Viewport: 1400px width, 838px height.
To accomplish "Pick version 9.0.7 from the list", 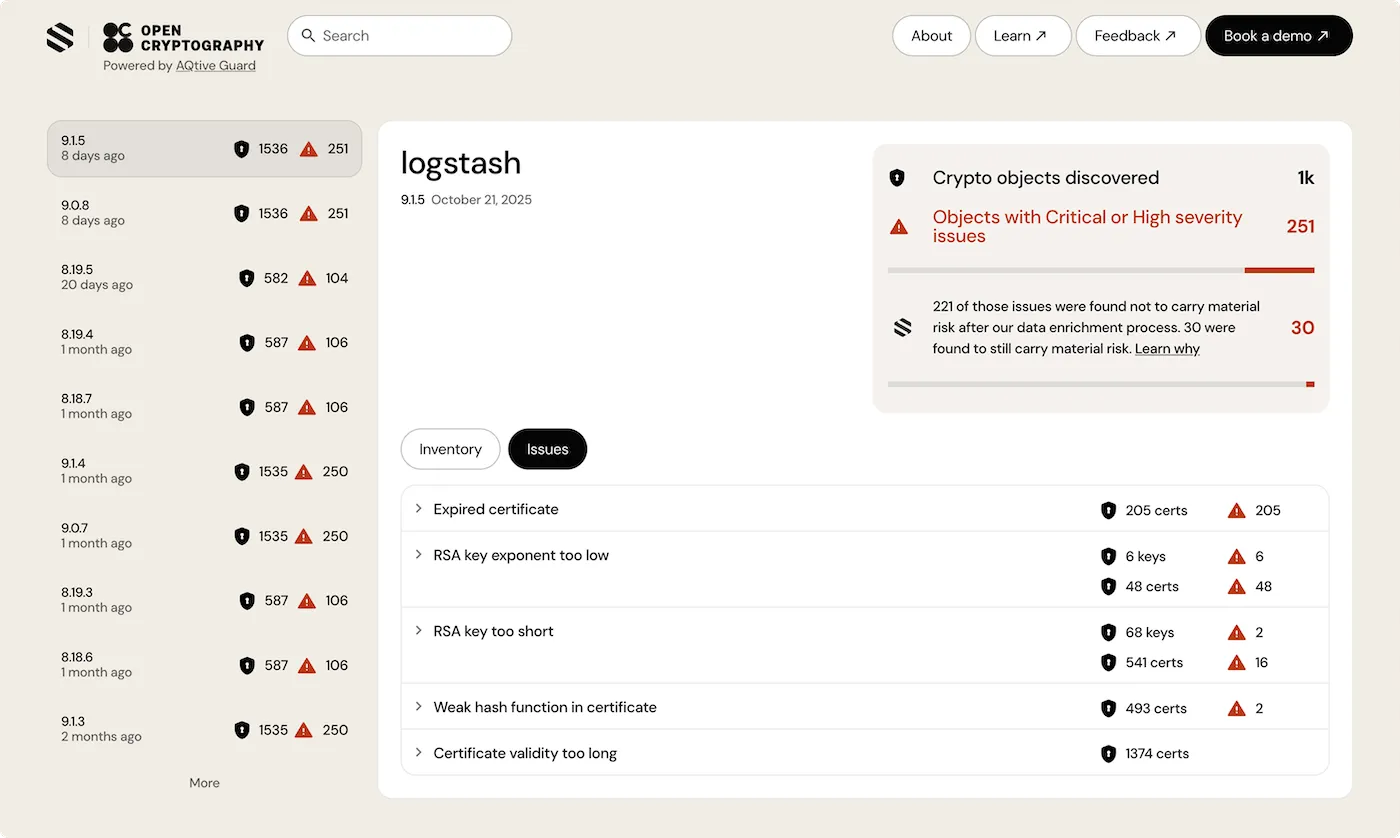I will [x=205, y=536].
